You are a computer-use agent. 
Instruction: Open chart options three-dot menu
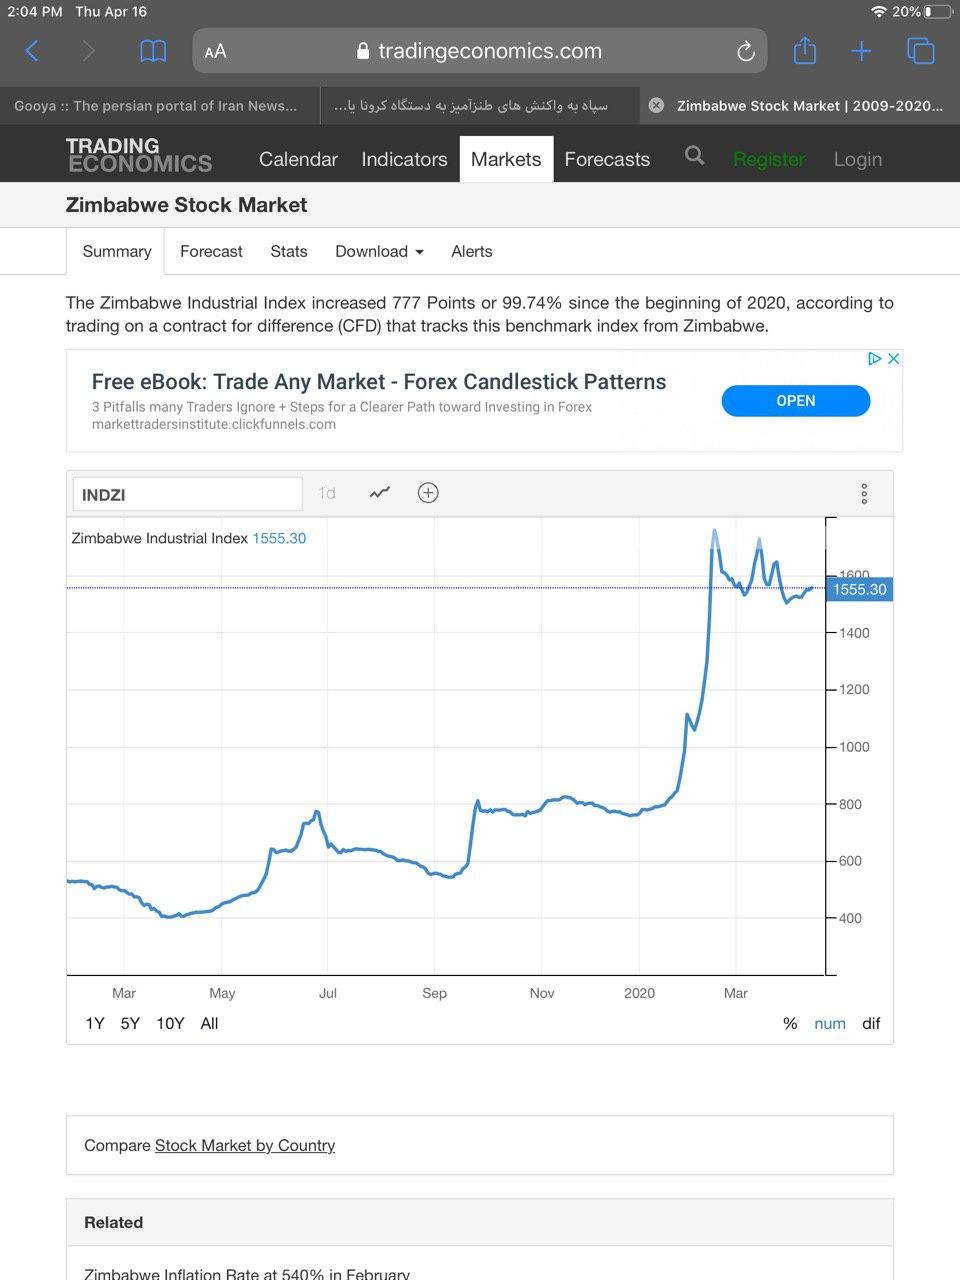(864, 494)
